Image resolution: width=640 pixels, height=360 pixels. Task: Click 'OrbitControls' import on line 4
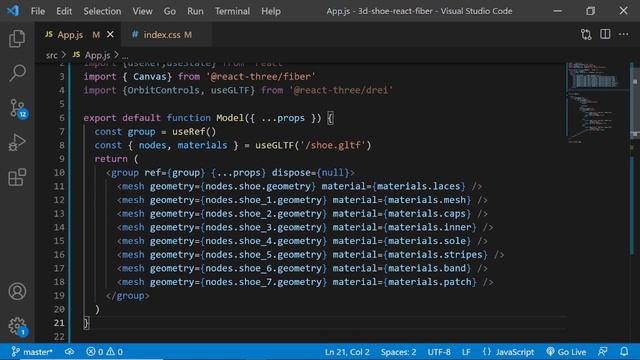pyautogui.click(x=163, y=90)
